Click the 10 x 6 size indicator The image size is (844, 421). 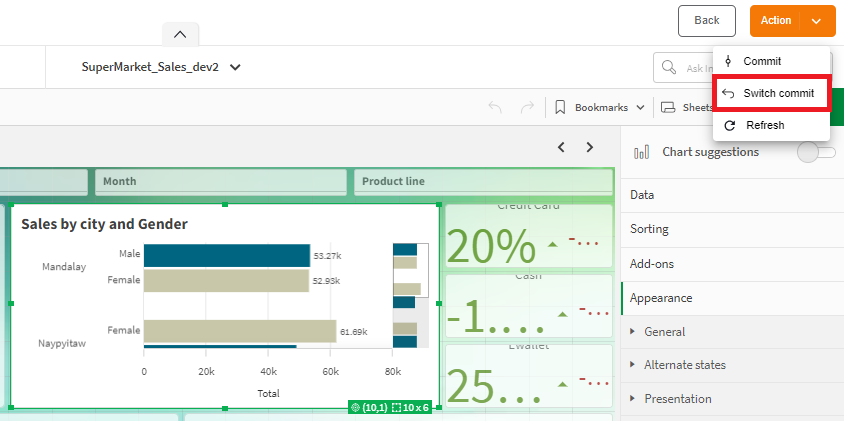click(x=411, y=408)
